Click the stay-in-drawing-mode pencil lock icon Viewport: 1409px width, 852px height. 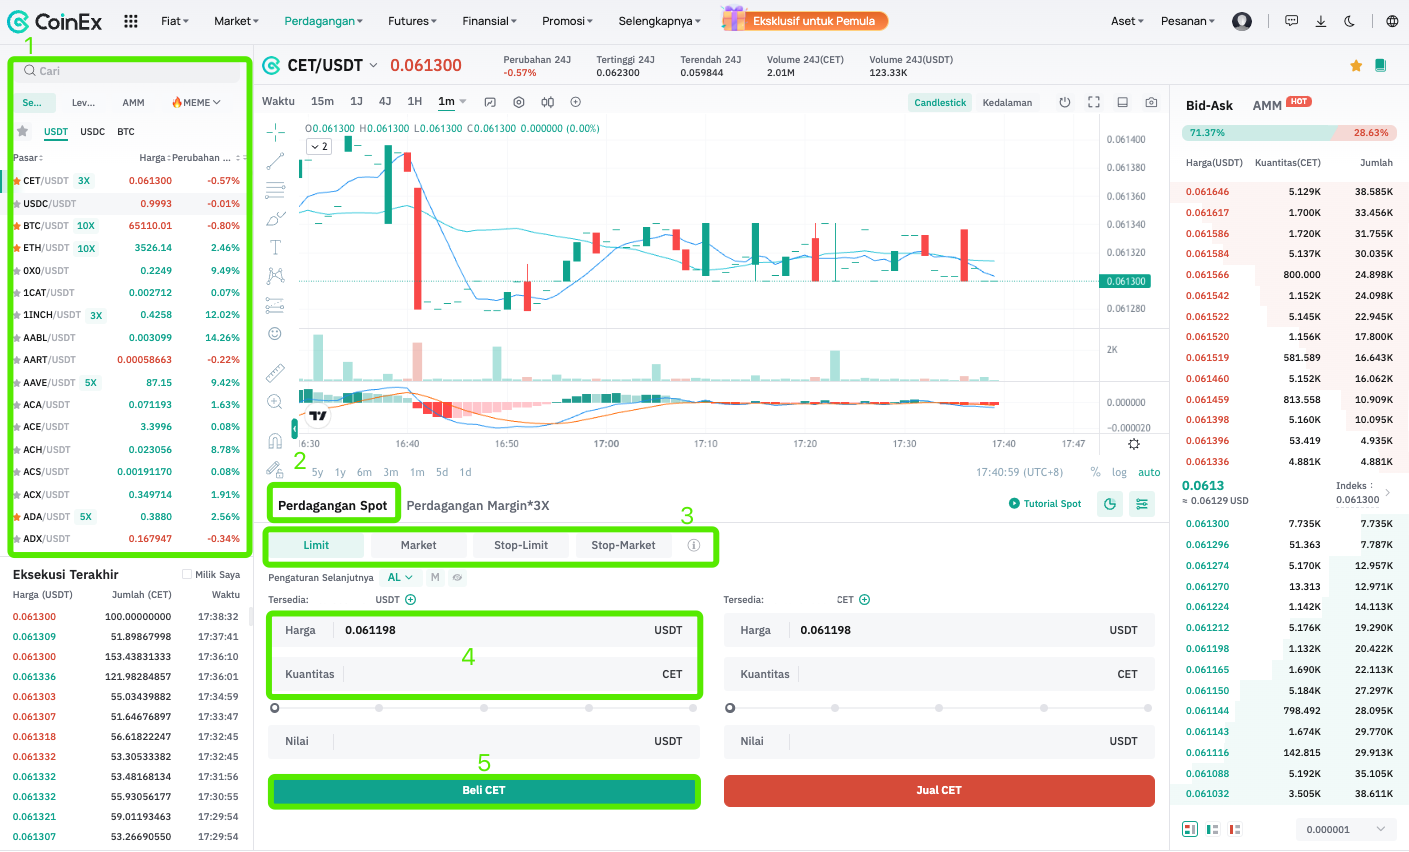pyautogui.click(x=275, y=468)
